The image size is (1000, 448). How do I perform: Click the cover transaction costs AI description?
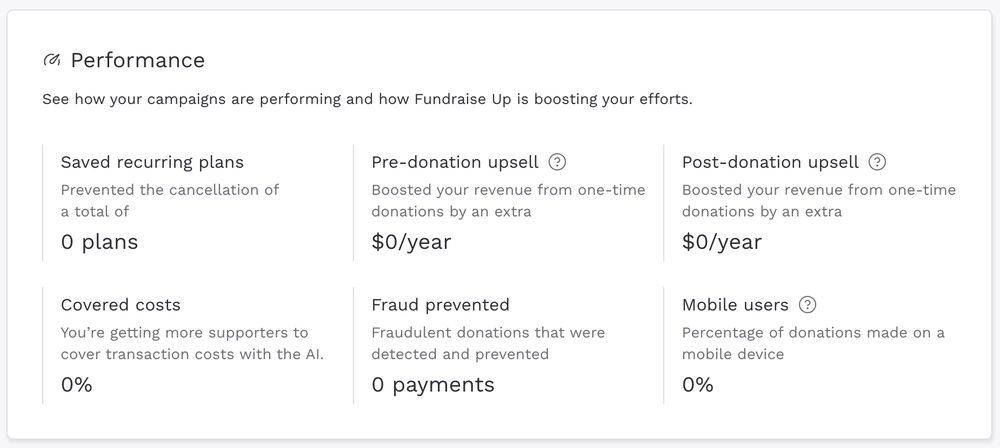192,343
